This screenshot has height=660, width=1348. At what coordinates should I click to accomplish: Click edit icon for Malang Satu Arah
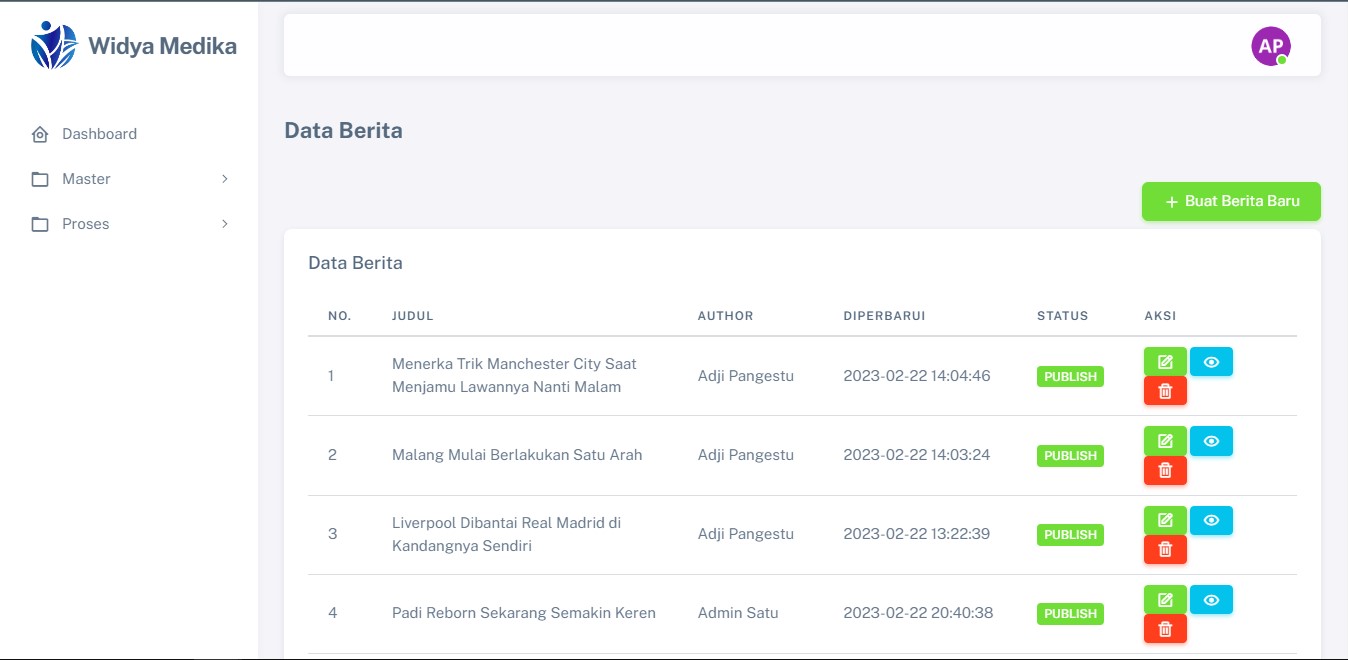tap(1165, 441)
